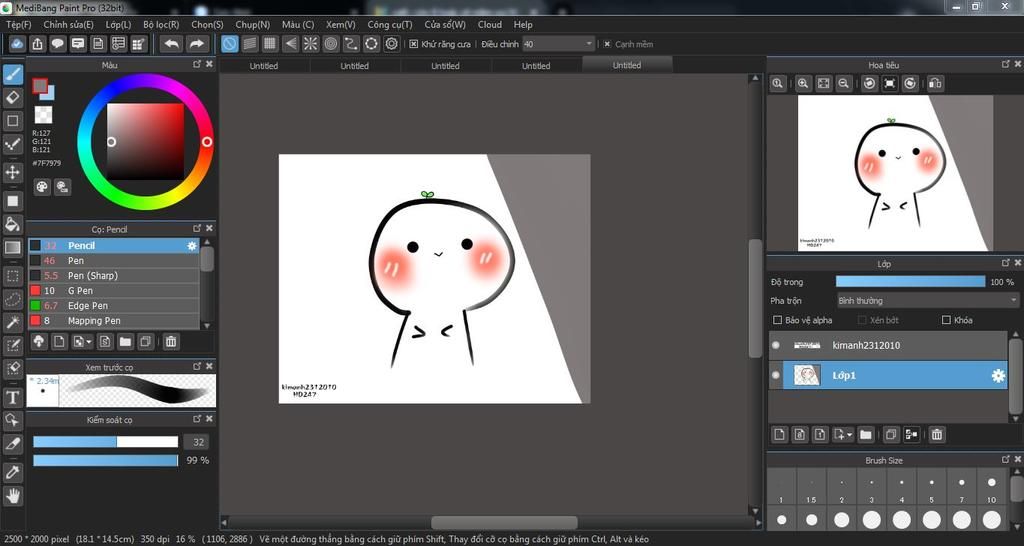This screenshot has width=1024, height=546.
Task: Select the Edge Pen brush
Action: pyautogui.click(x=114, y=306)
